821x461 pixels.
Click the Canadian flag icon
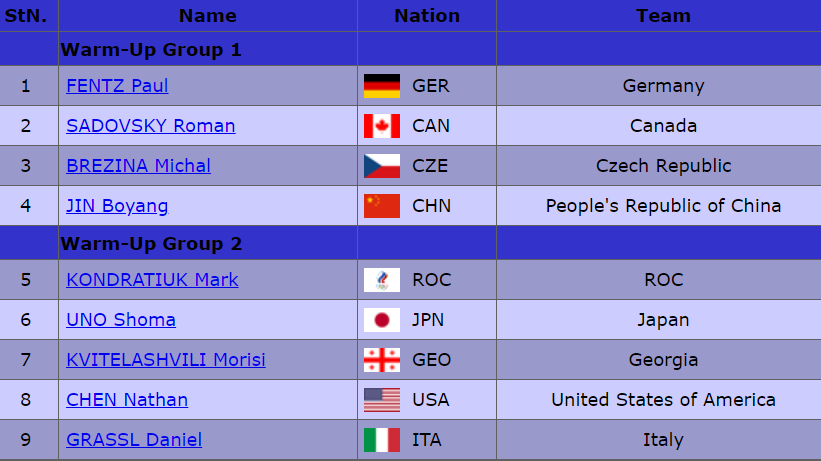pos(381,126)
